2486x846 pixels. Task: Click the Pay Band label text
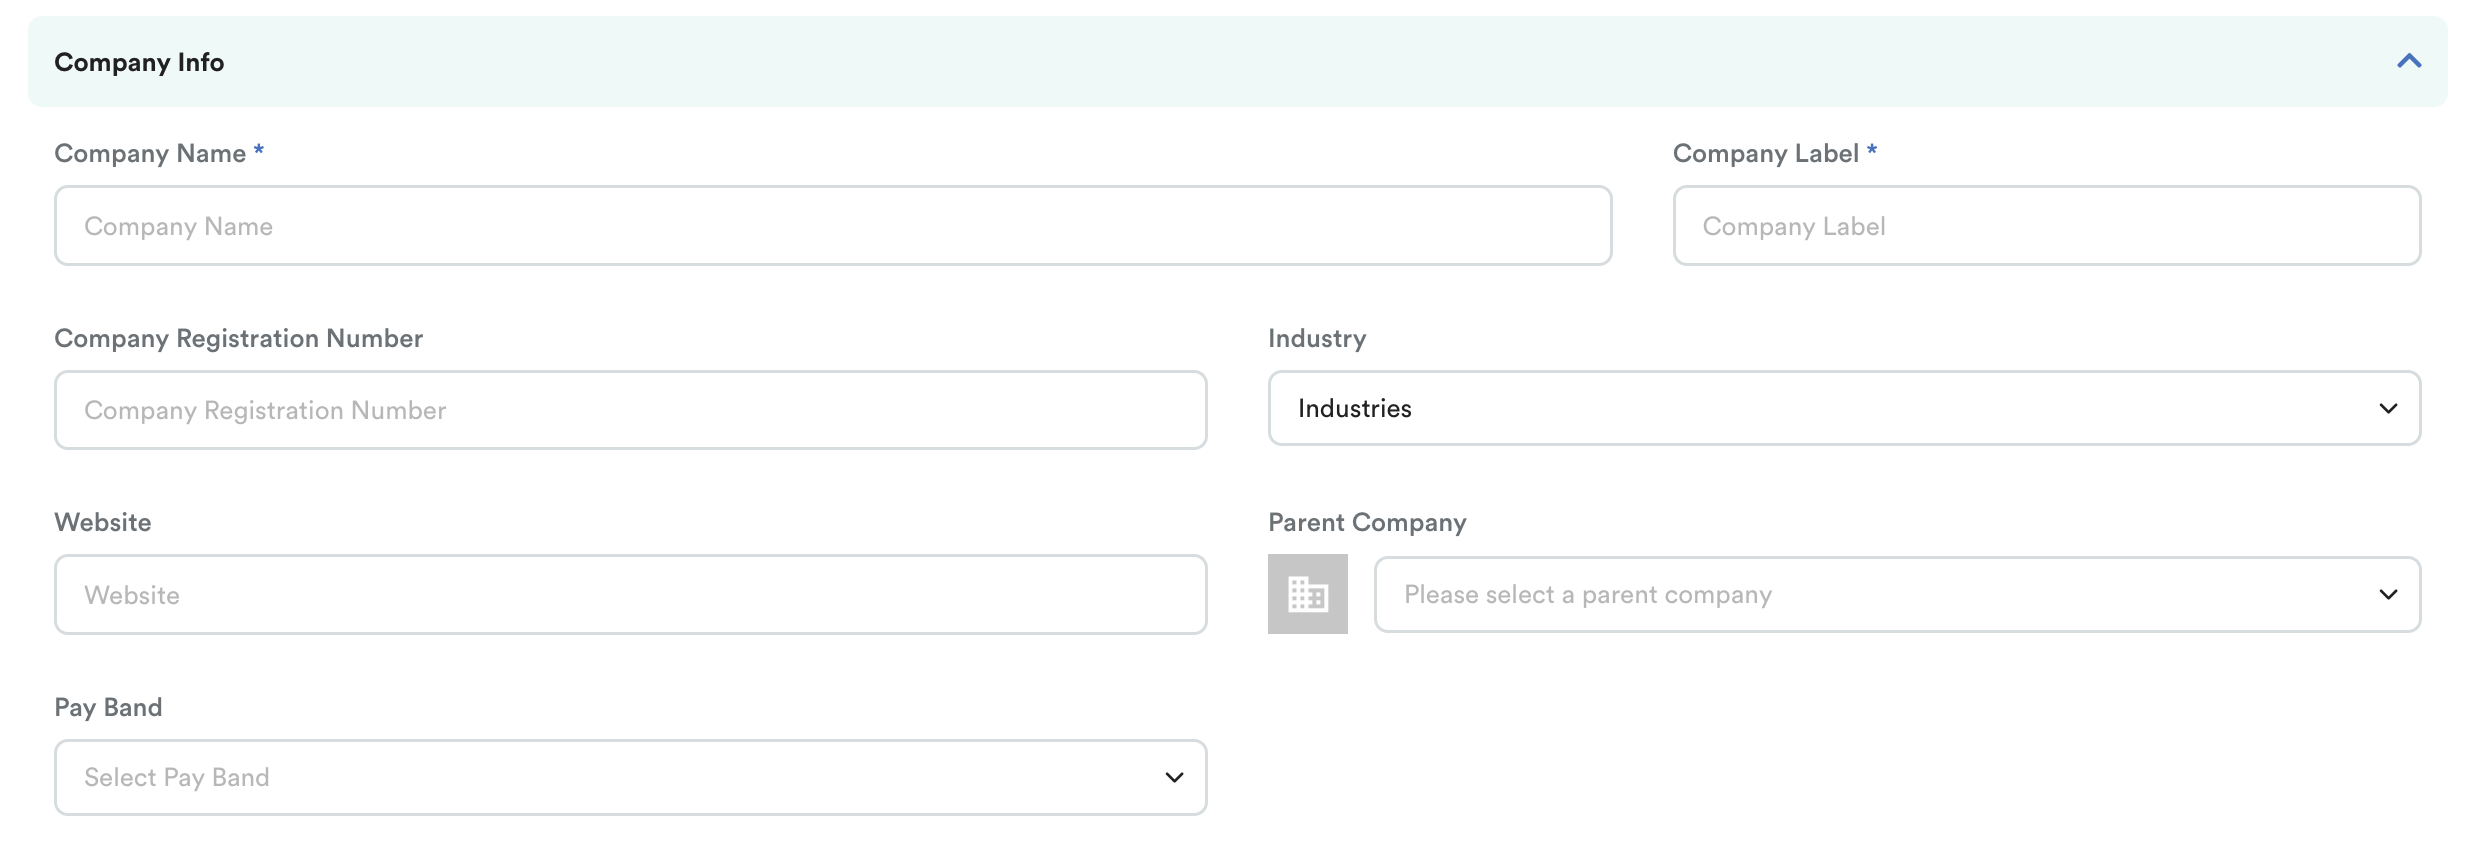pos(108,707)
